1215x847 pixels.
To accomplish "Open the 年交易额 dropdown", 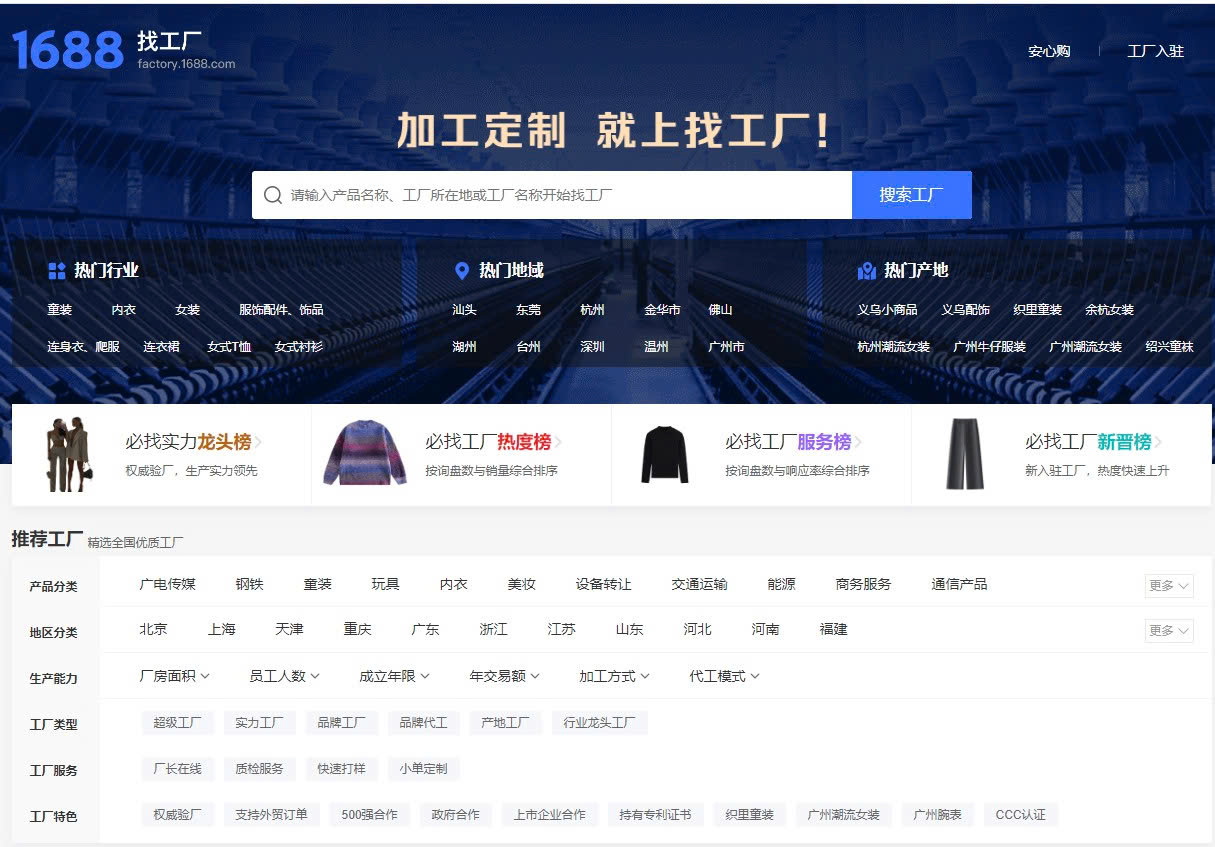I will pos(502,676).
